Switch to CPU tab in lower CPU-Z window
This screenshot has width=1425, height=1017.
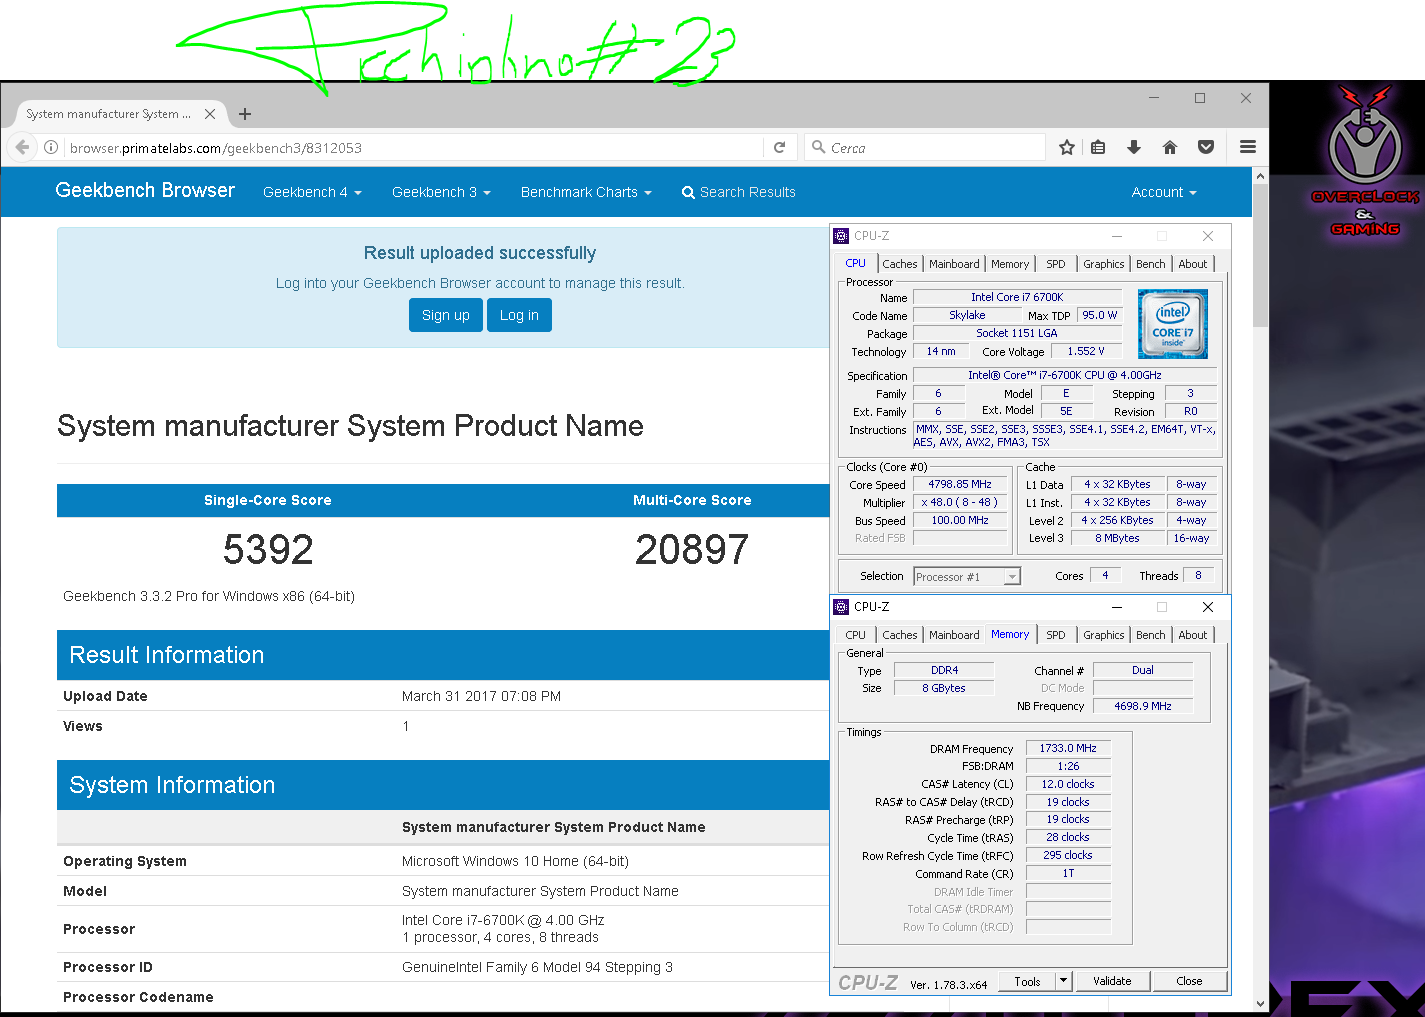(x=856, y=635)
